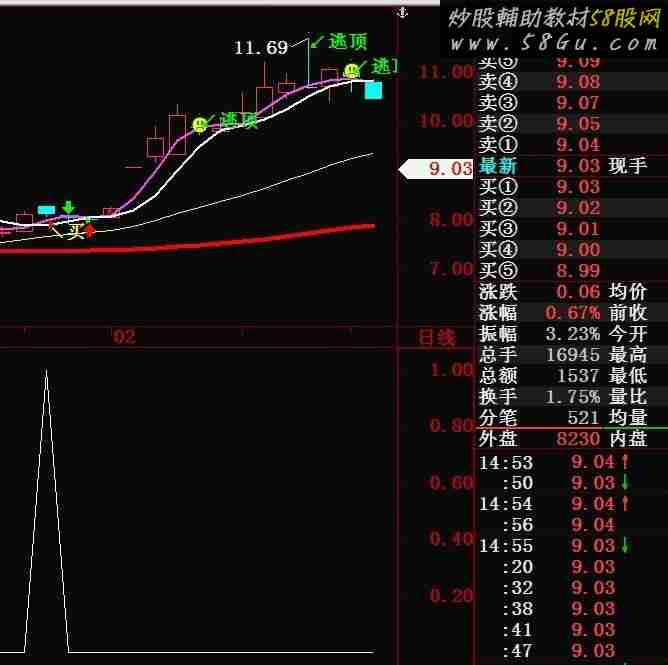Click the 换手 value 1.75%
This screenshot has height=665, width=668.
tap(573, 397)
